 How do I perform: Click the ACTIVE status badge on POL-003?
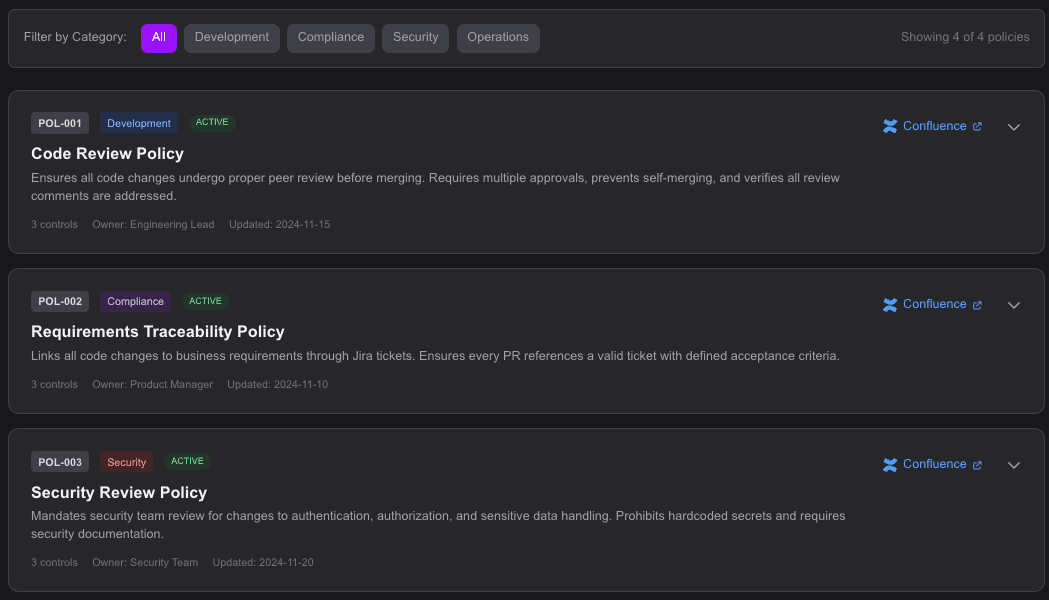click(187, 461)
